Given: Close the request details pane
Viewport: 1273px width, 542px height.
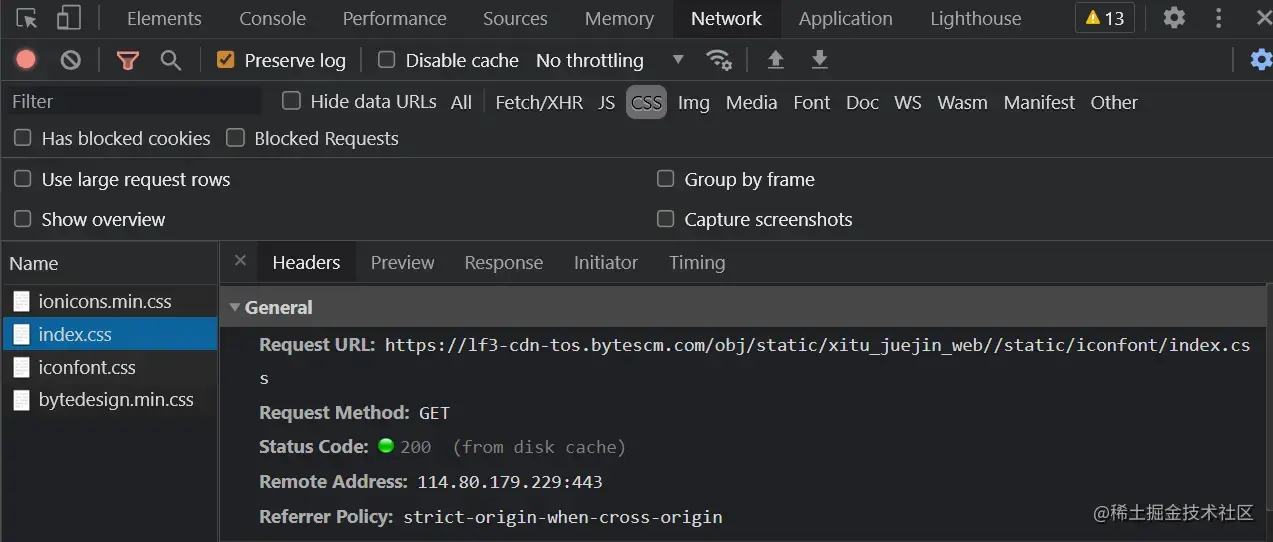Looking at the screenshot, I should (240, 261).
